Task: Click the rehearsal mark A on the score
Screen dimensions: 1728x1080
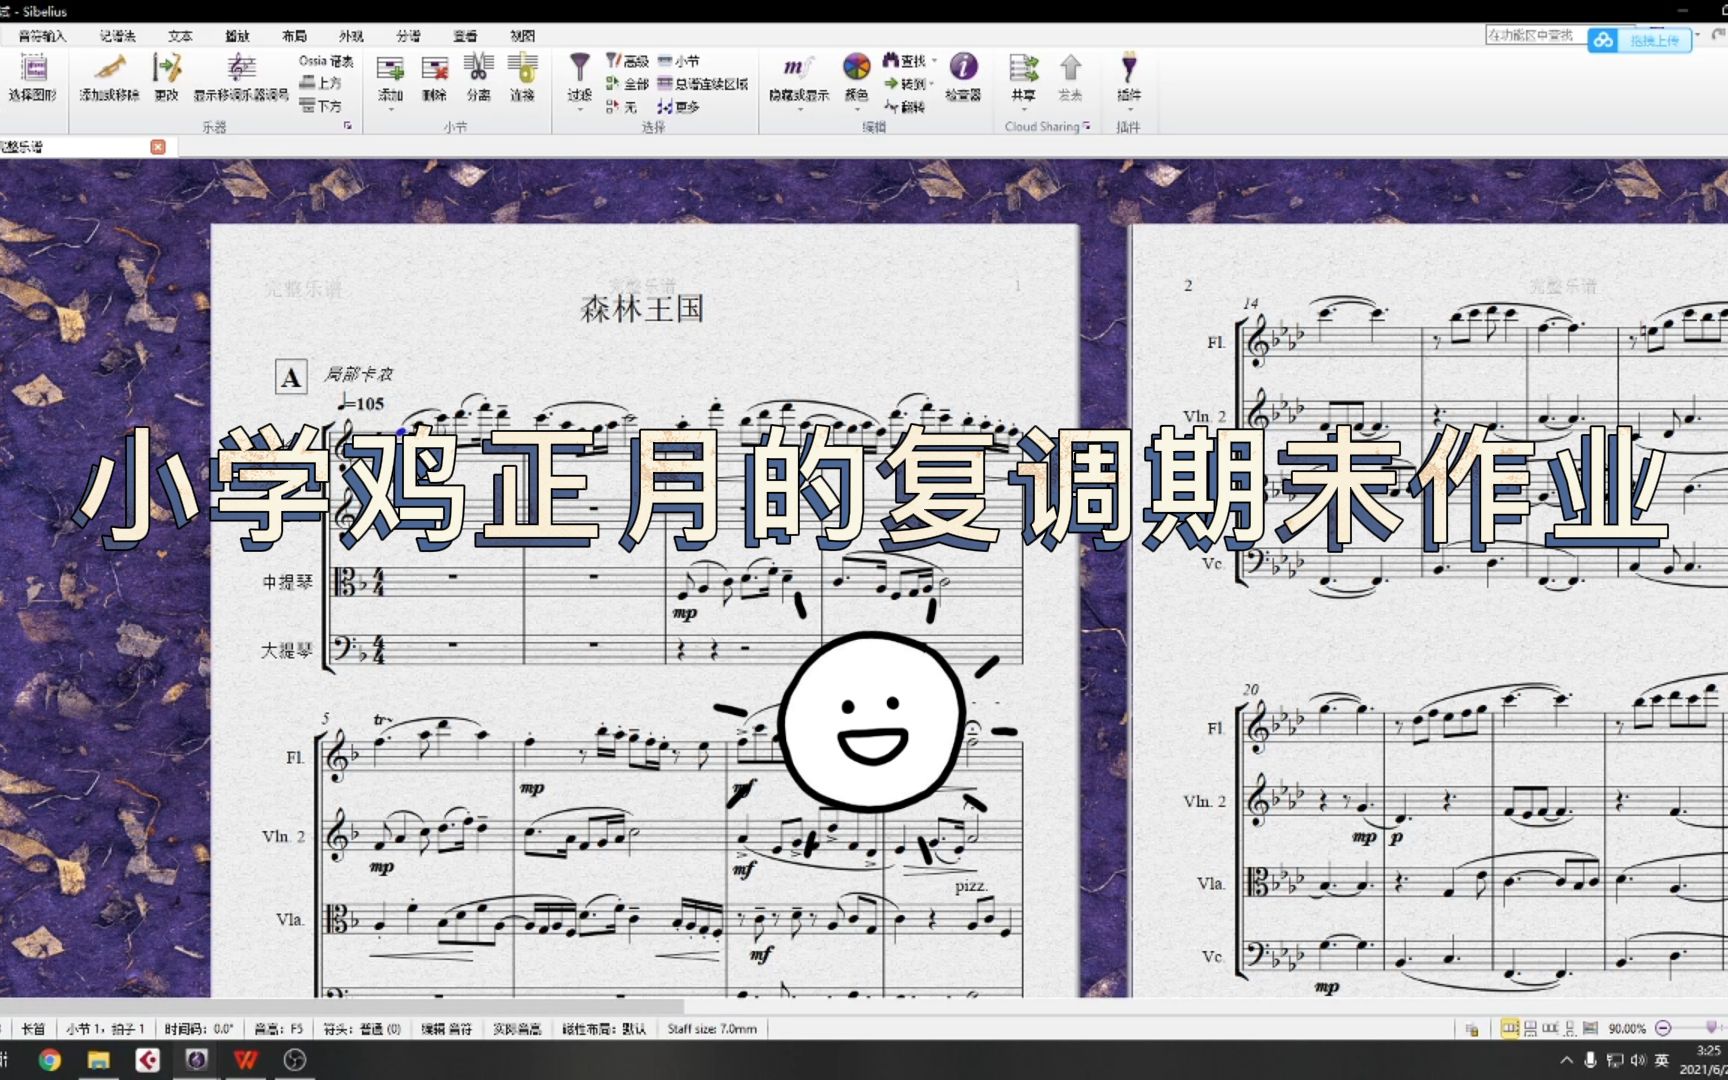Action: tap(291, 378)
